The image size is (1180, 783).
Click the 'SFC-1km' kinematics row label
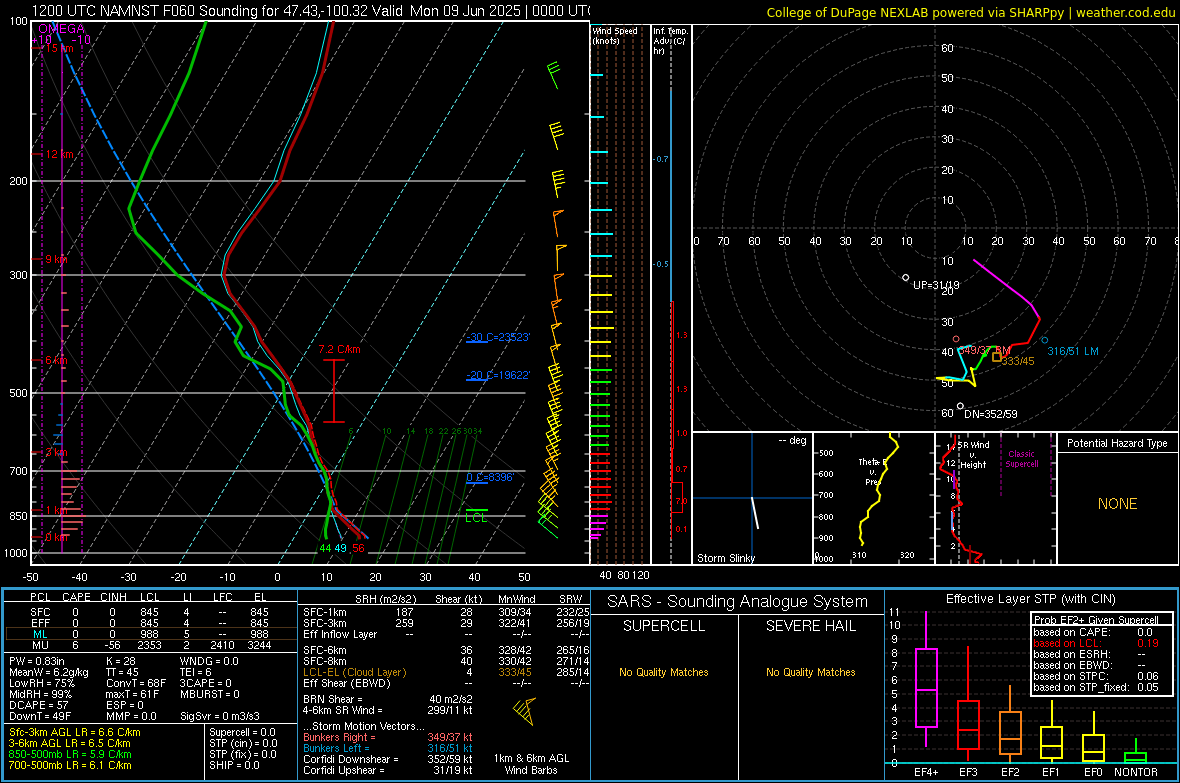pos(324,613)
